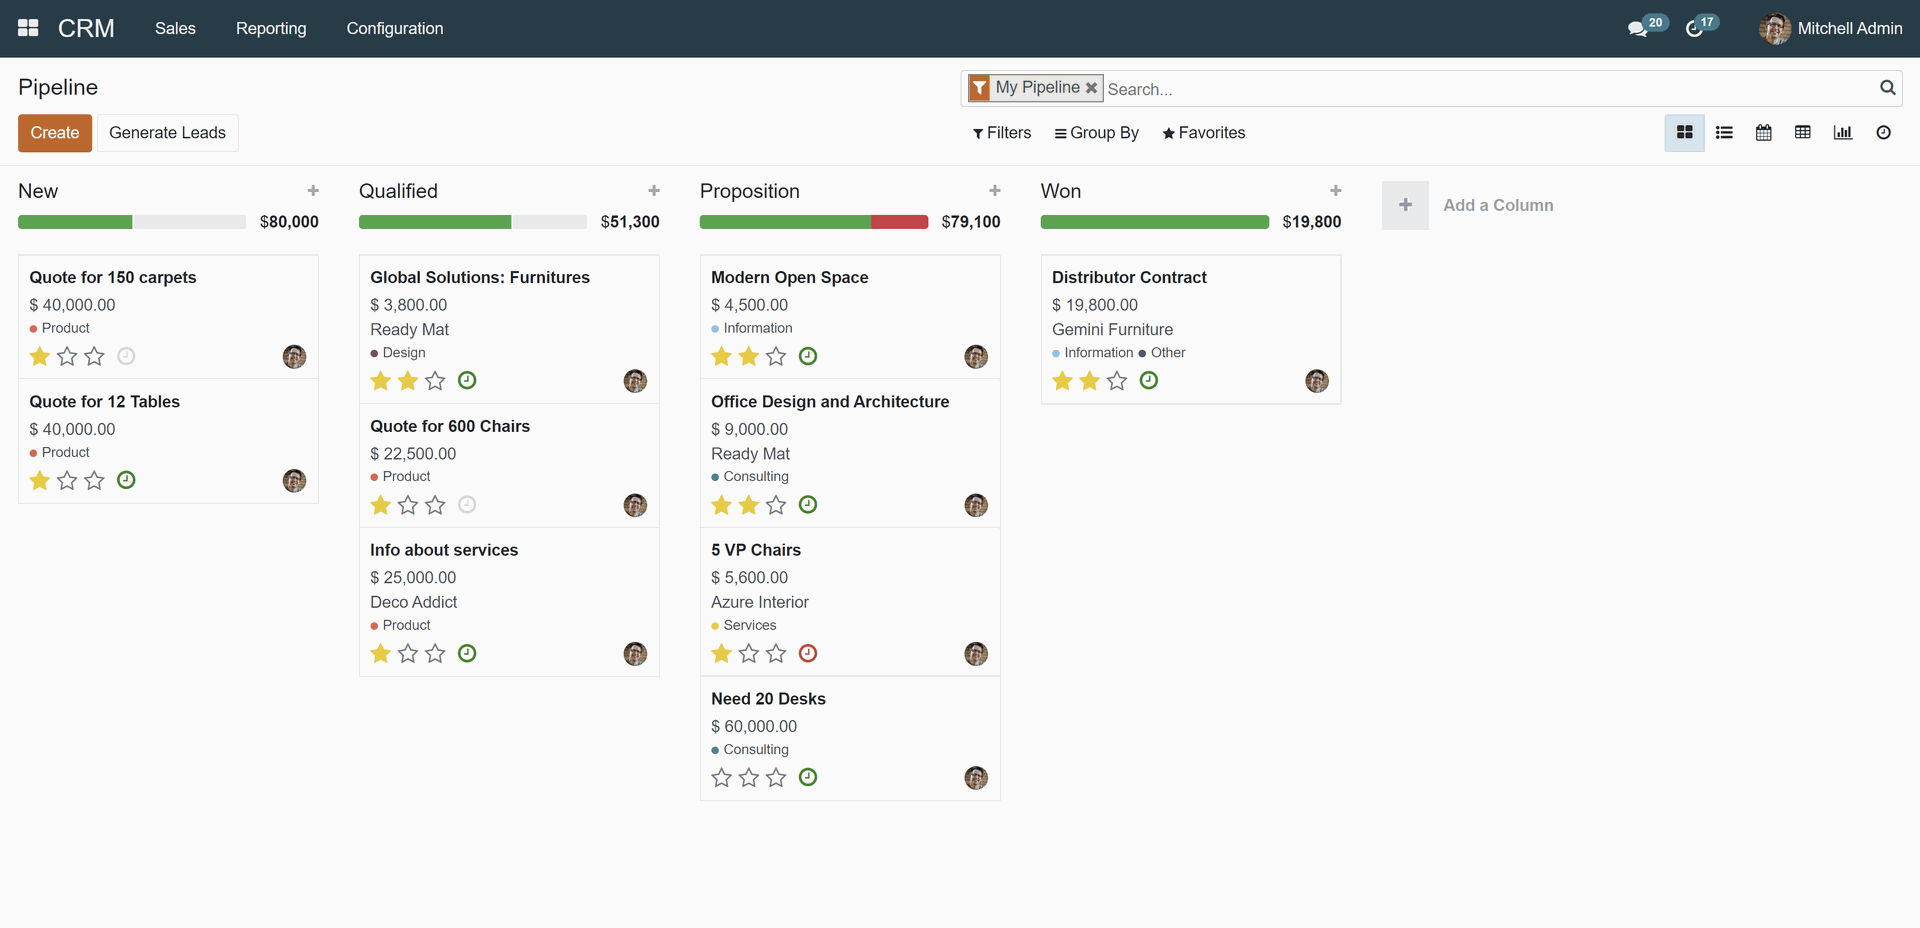This screenshot has height=928, width=1920.
Task: Remove the My Pipeline filter facet
Action: click(1091, 88)
